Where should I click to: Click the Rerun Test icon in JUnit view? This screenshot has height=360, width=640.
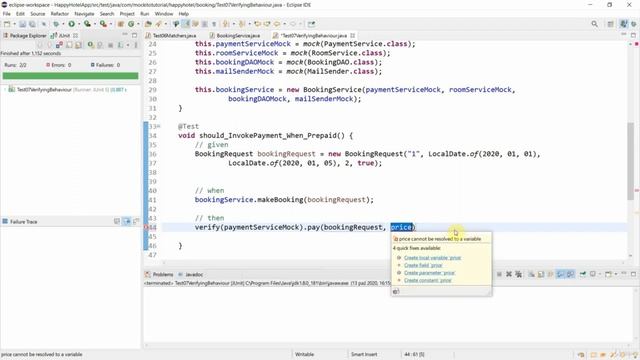[91, 45]
